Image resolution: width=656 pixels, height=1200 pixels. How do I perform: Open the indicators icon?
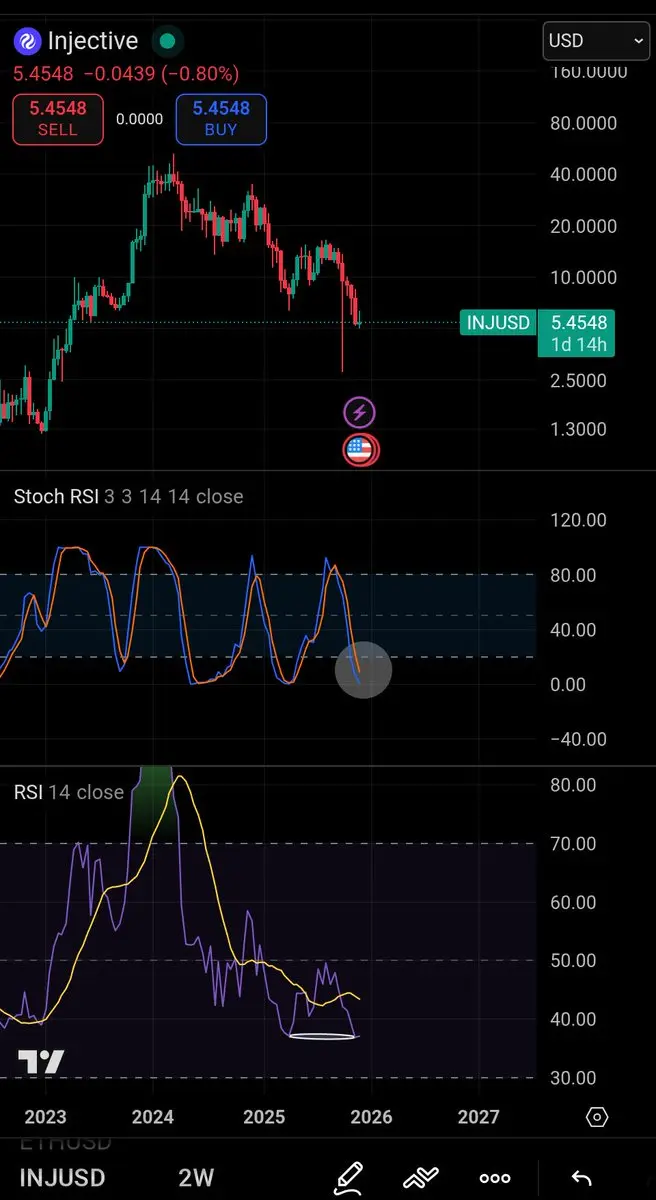coord(422,1177)
